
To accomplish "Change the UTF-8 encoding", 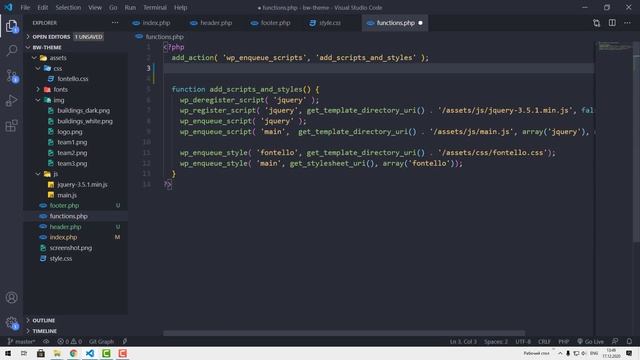I will [523, 341].
